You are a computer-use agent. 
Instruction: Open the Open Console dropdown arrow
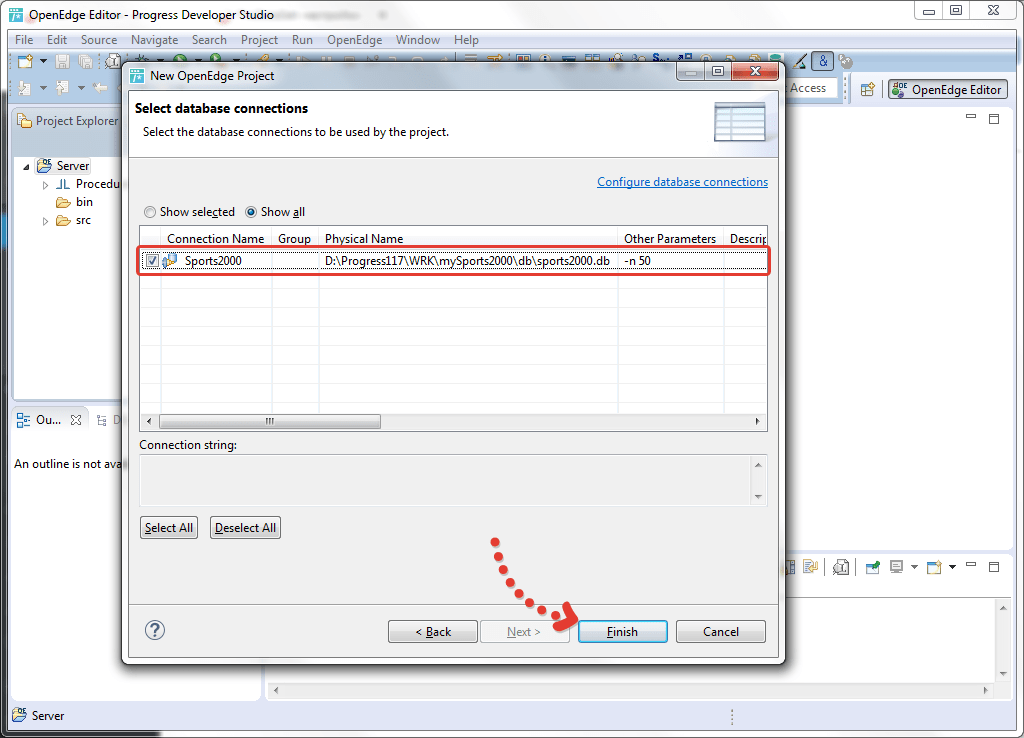952,567
